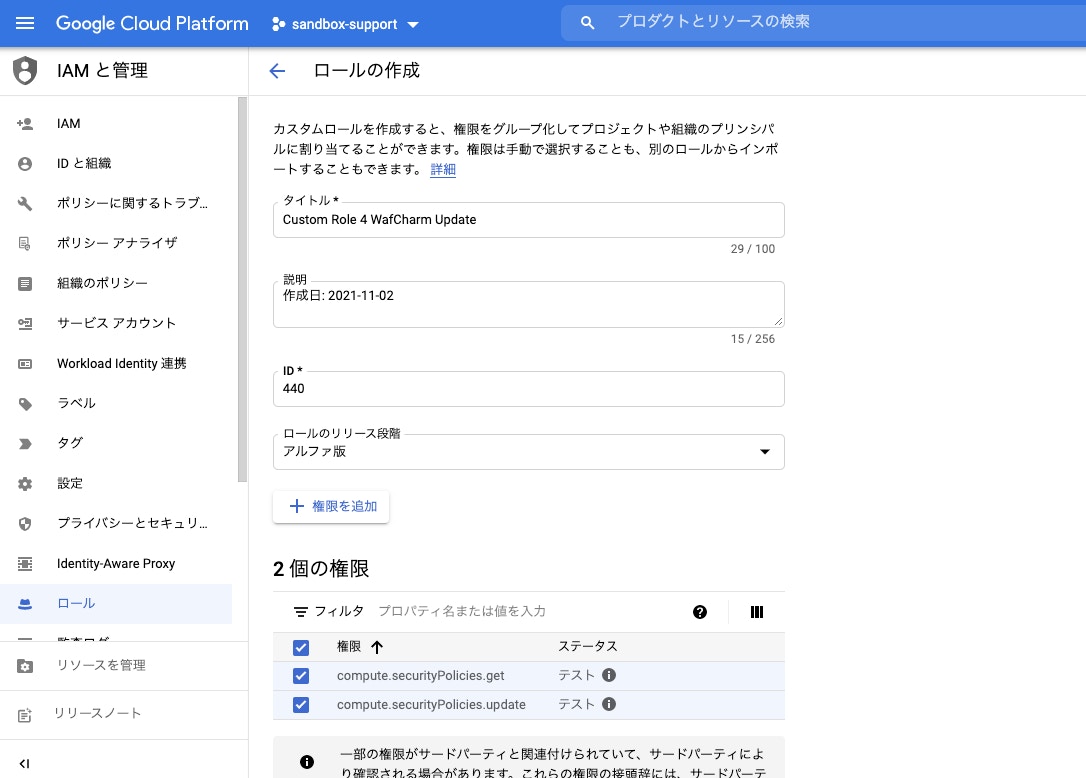Click info icon next to compute.securityPolicies.get status
1086x778 pixels.
609,675
